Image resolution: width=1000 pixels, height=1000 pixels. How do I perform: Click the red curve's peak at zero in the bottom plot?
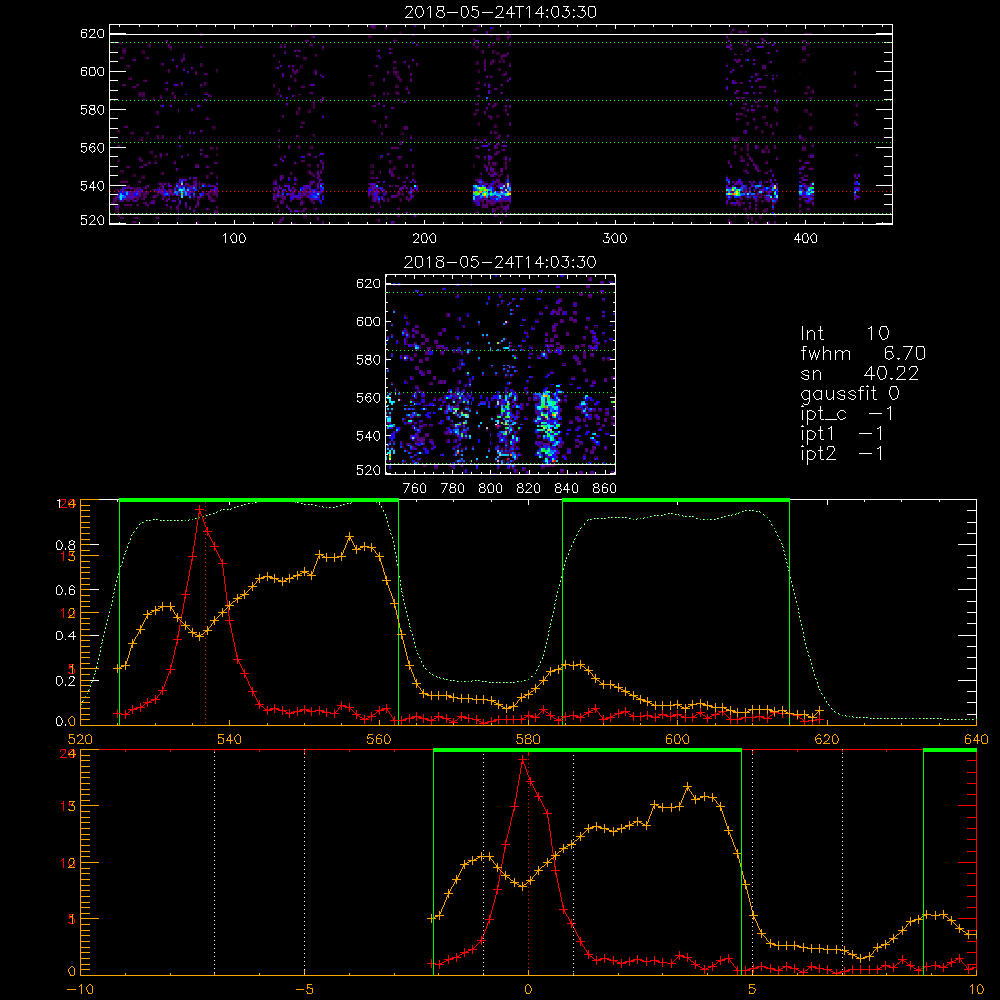pos(523,760)
